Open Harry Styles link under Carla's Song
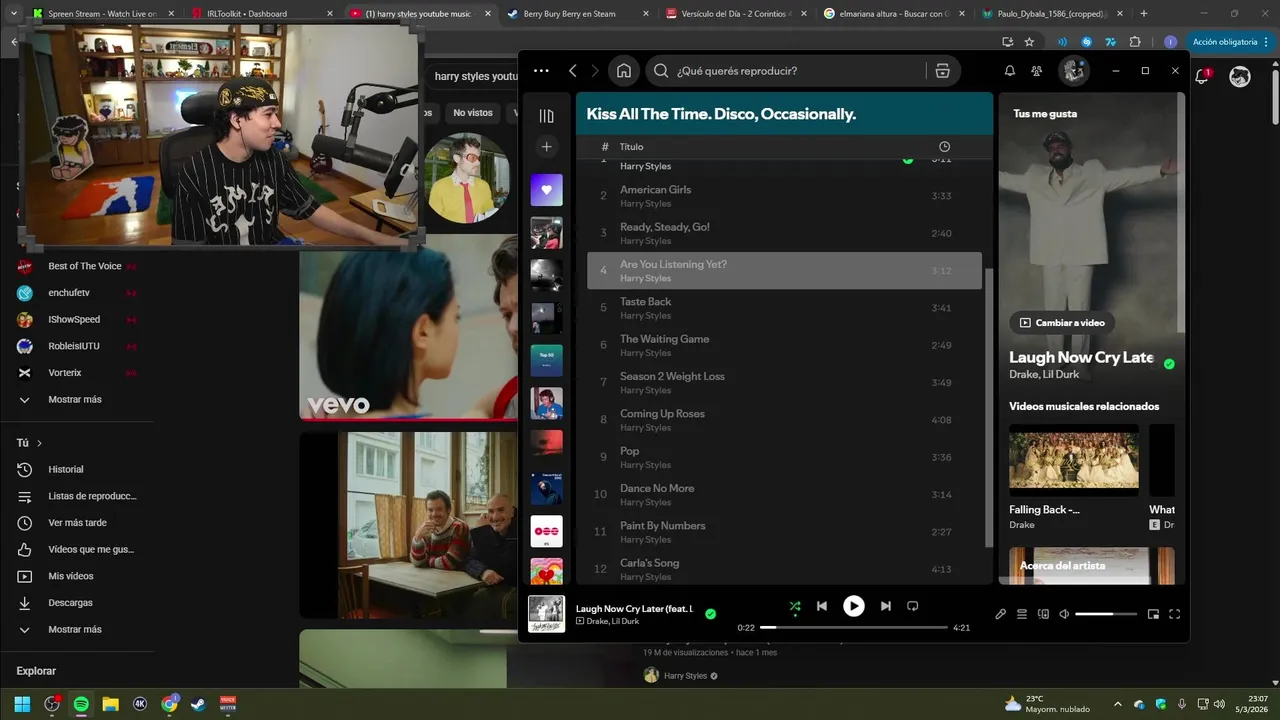The height and width of the screenshot is (720, 1280). click(645, 577)
